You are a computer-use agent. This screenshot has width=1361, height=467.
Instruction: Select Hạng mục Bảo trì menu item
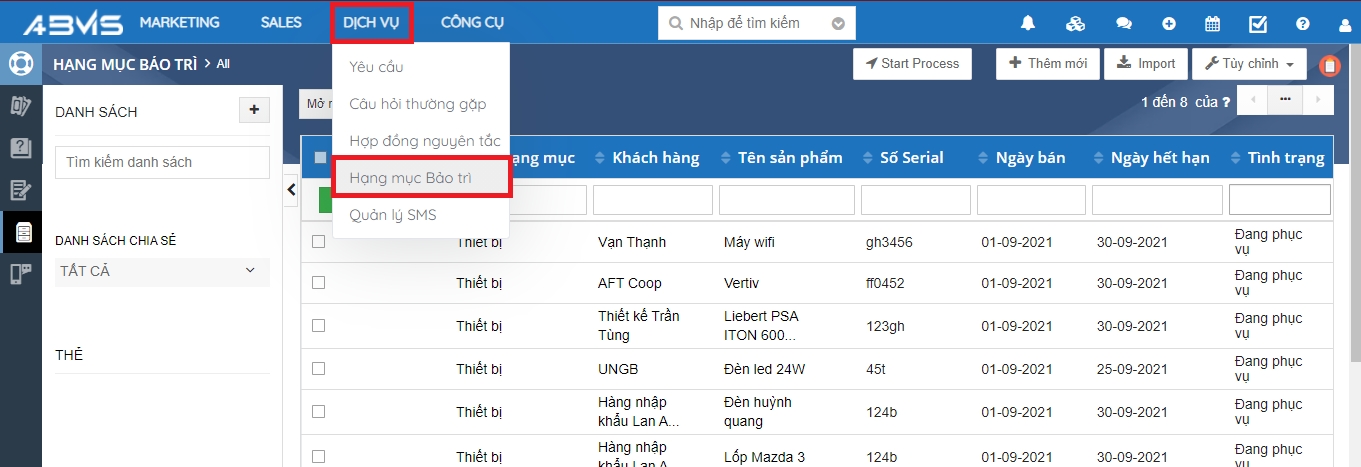pyautogui.click(x=423, y=178)
